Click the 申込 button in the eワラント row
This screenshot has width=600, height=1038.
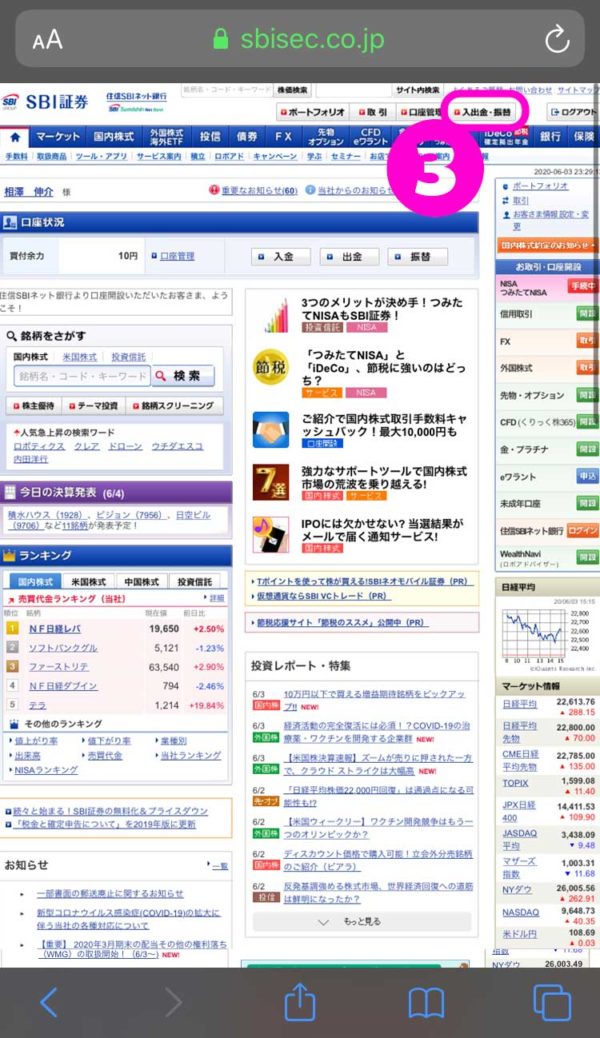coord(587,477)
